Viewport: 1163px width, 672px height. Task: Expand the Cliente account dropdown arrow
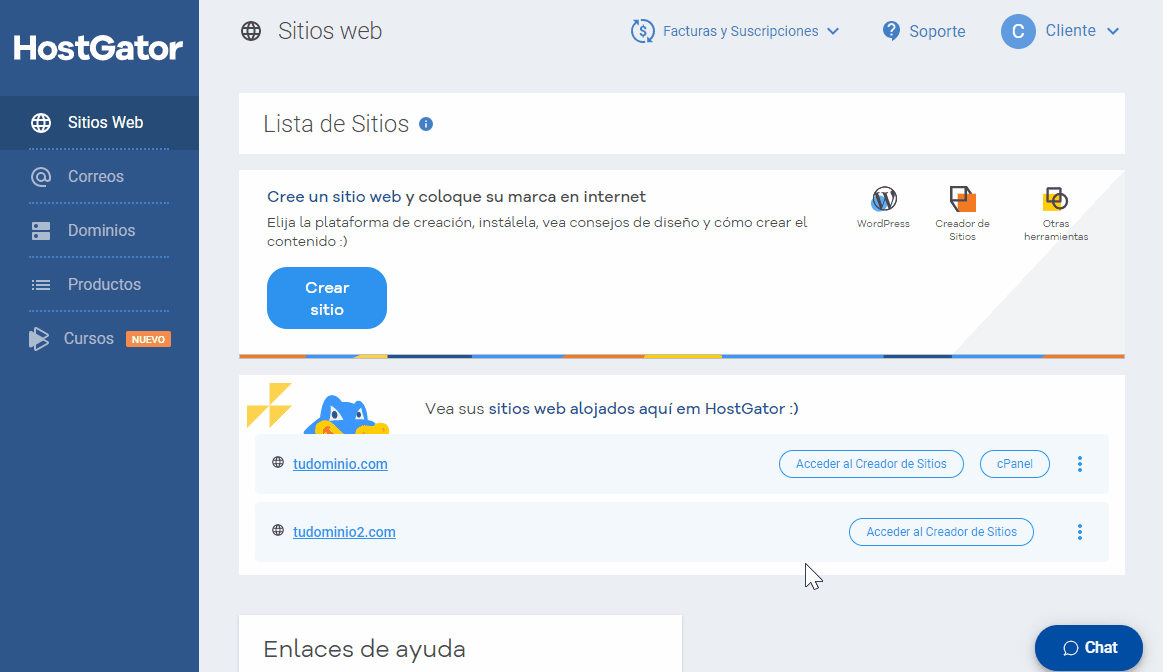coord(1113,31)
